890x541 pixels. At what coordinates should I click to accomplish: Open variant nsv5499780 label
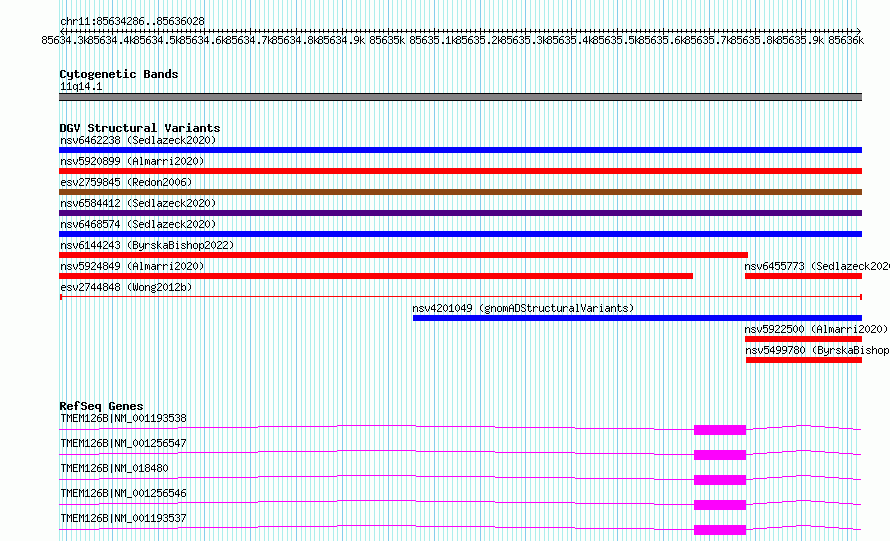[x=817, y=350]
